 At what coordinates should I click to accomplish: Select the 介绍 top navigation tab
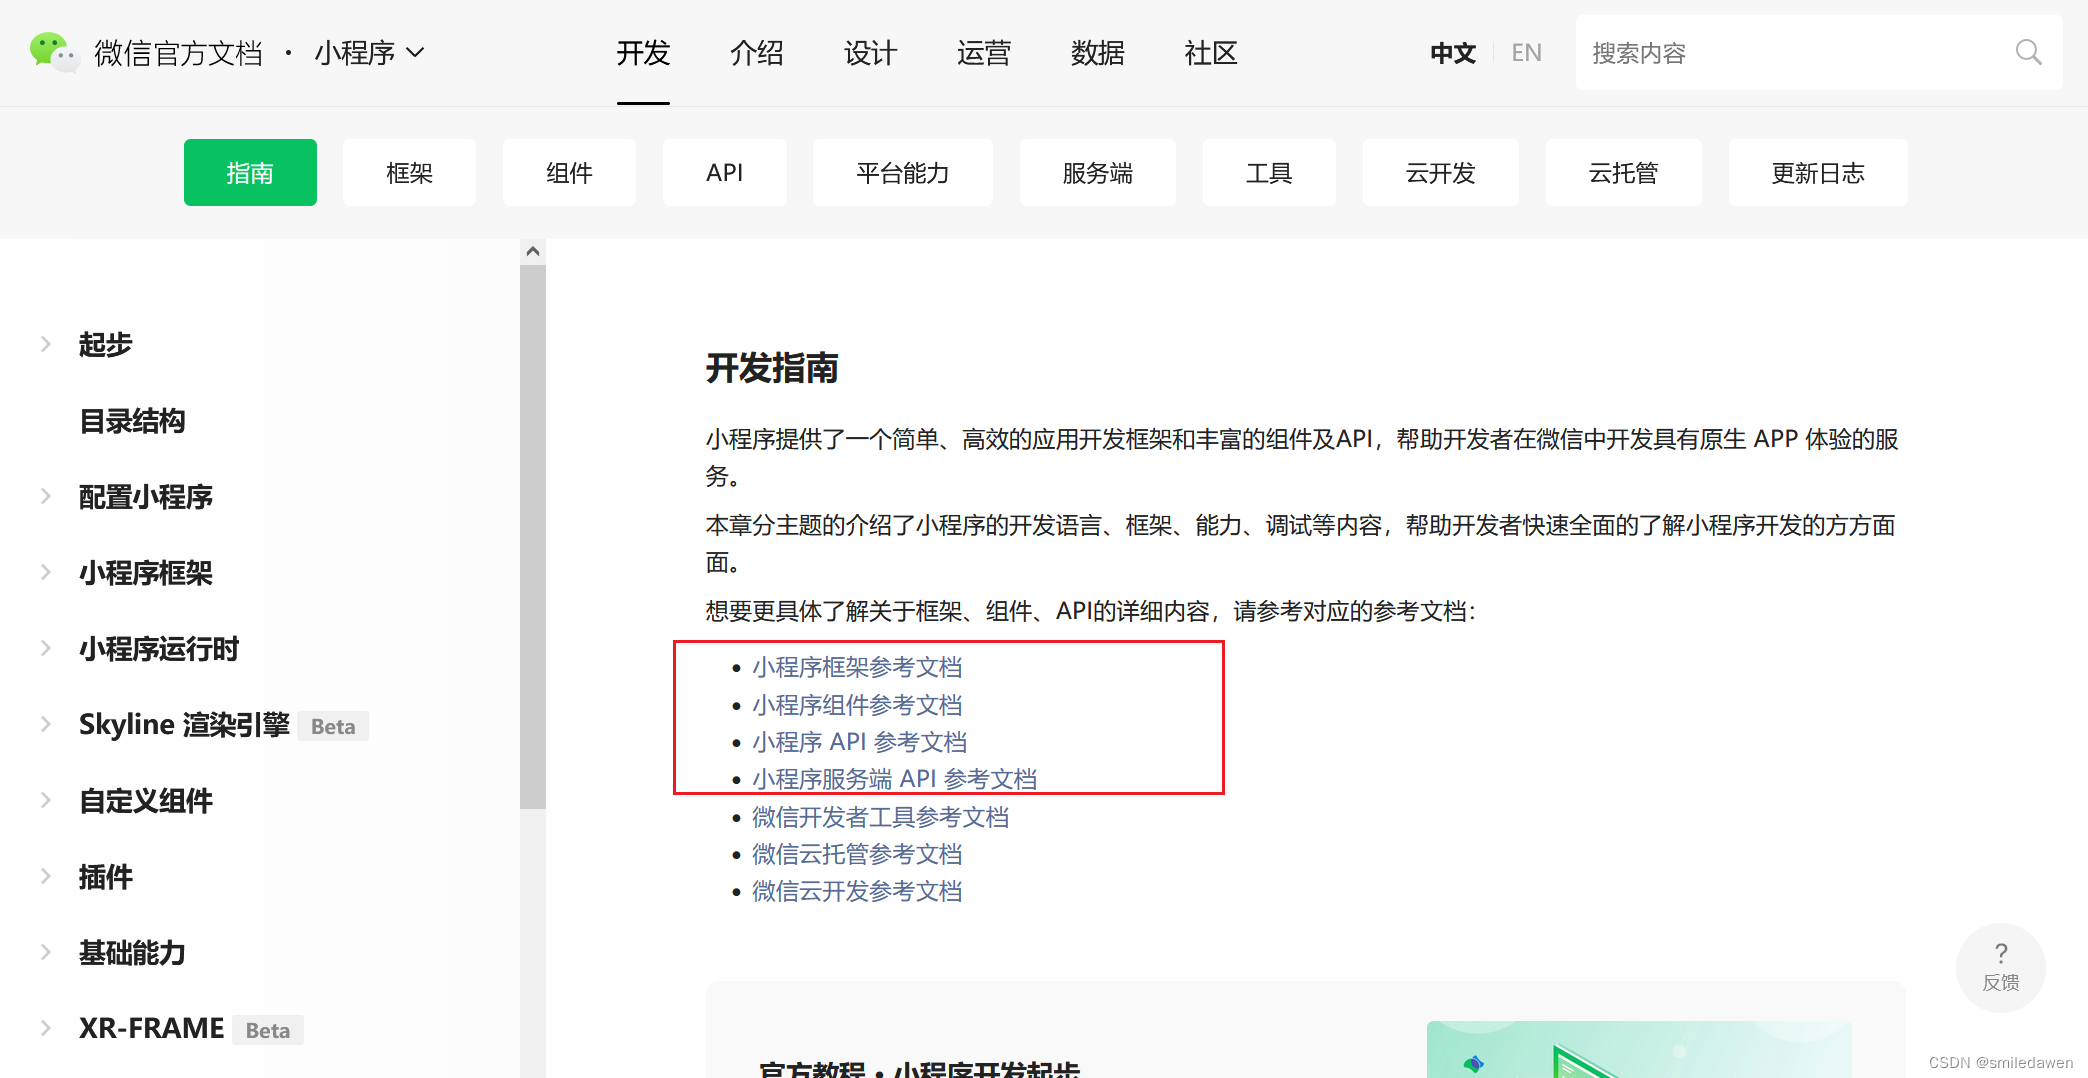tap(756, 53)
